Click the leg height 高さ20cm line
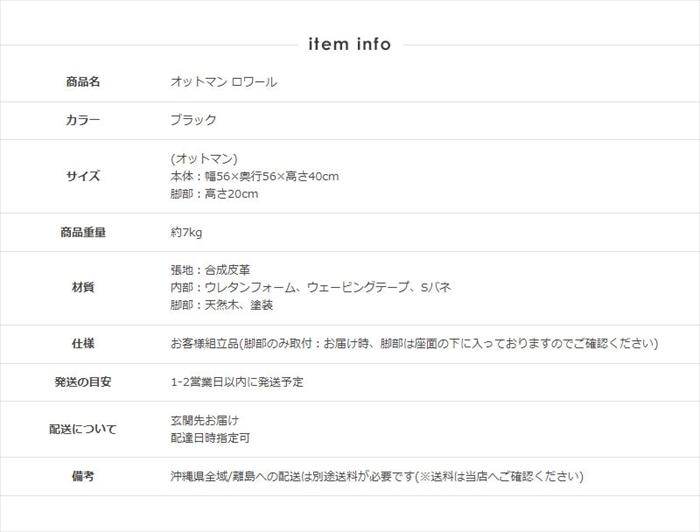 pos(215,194)
